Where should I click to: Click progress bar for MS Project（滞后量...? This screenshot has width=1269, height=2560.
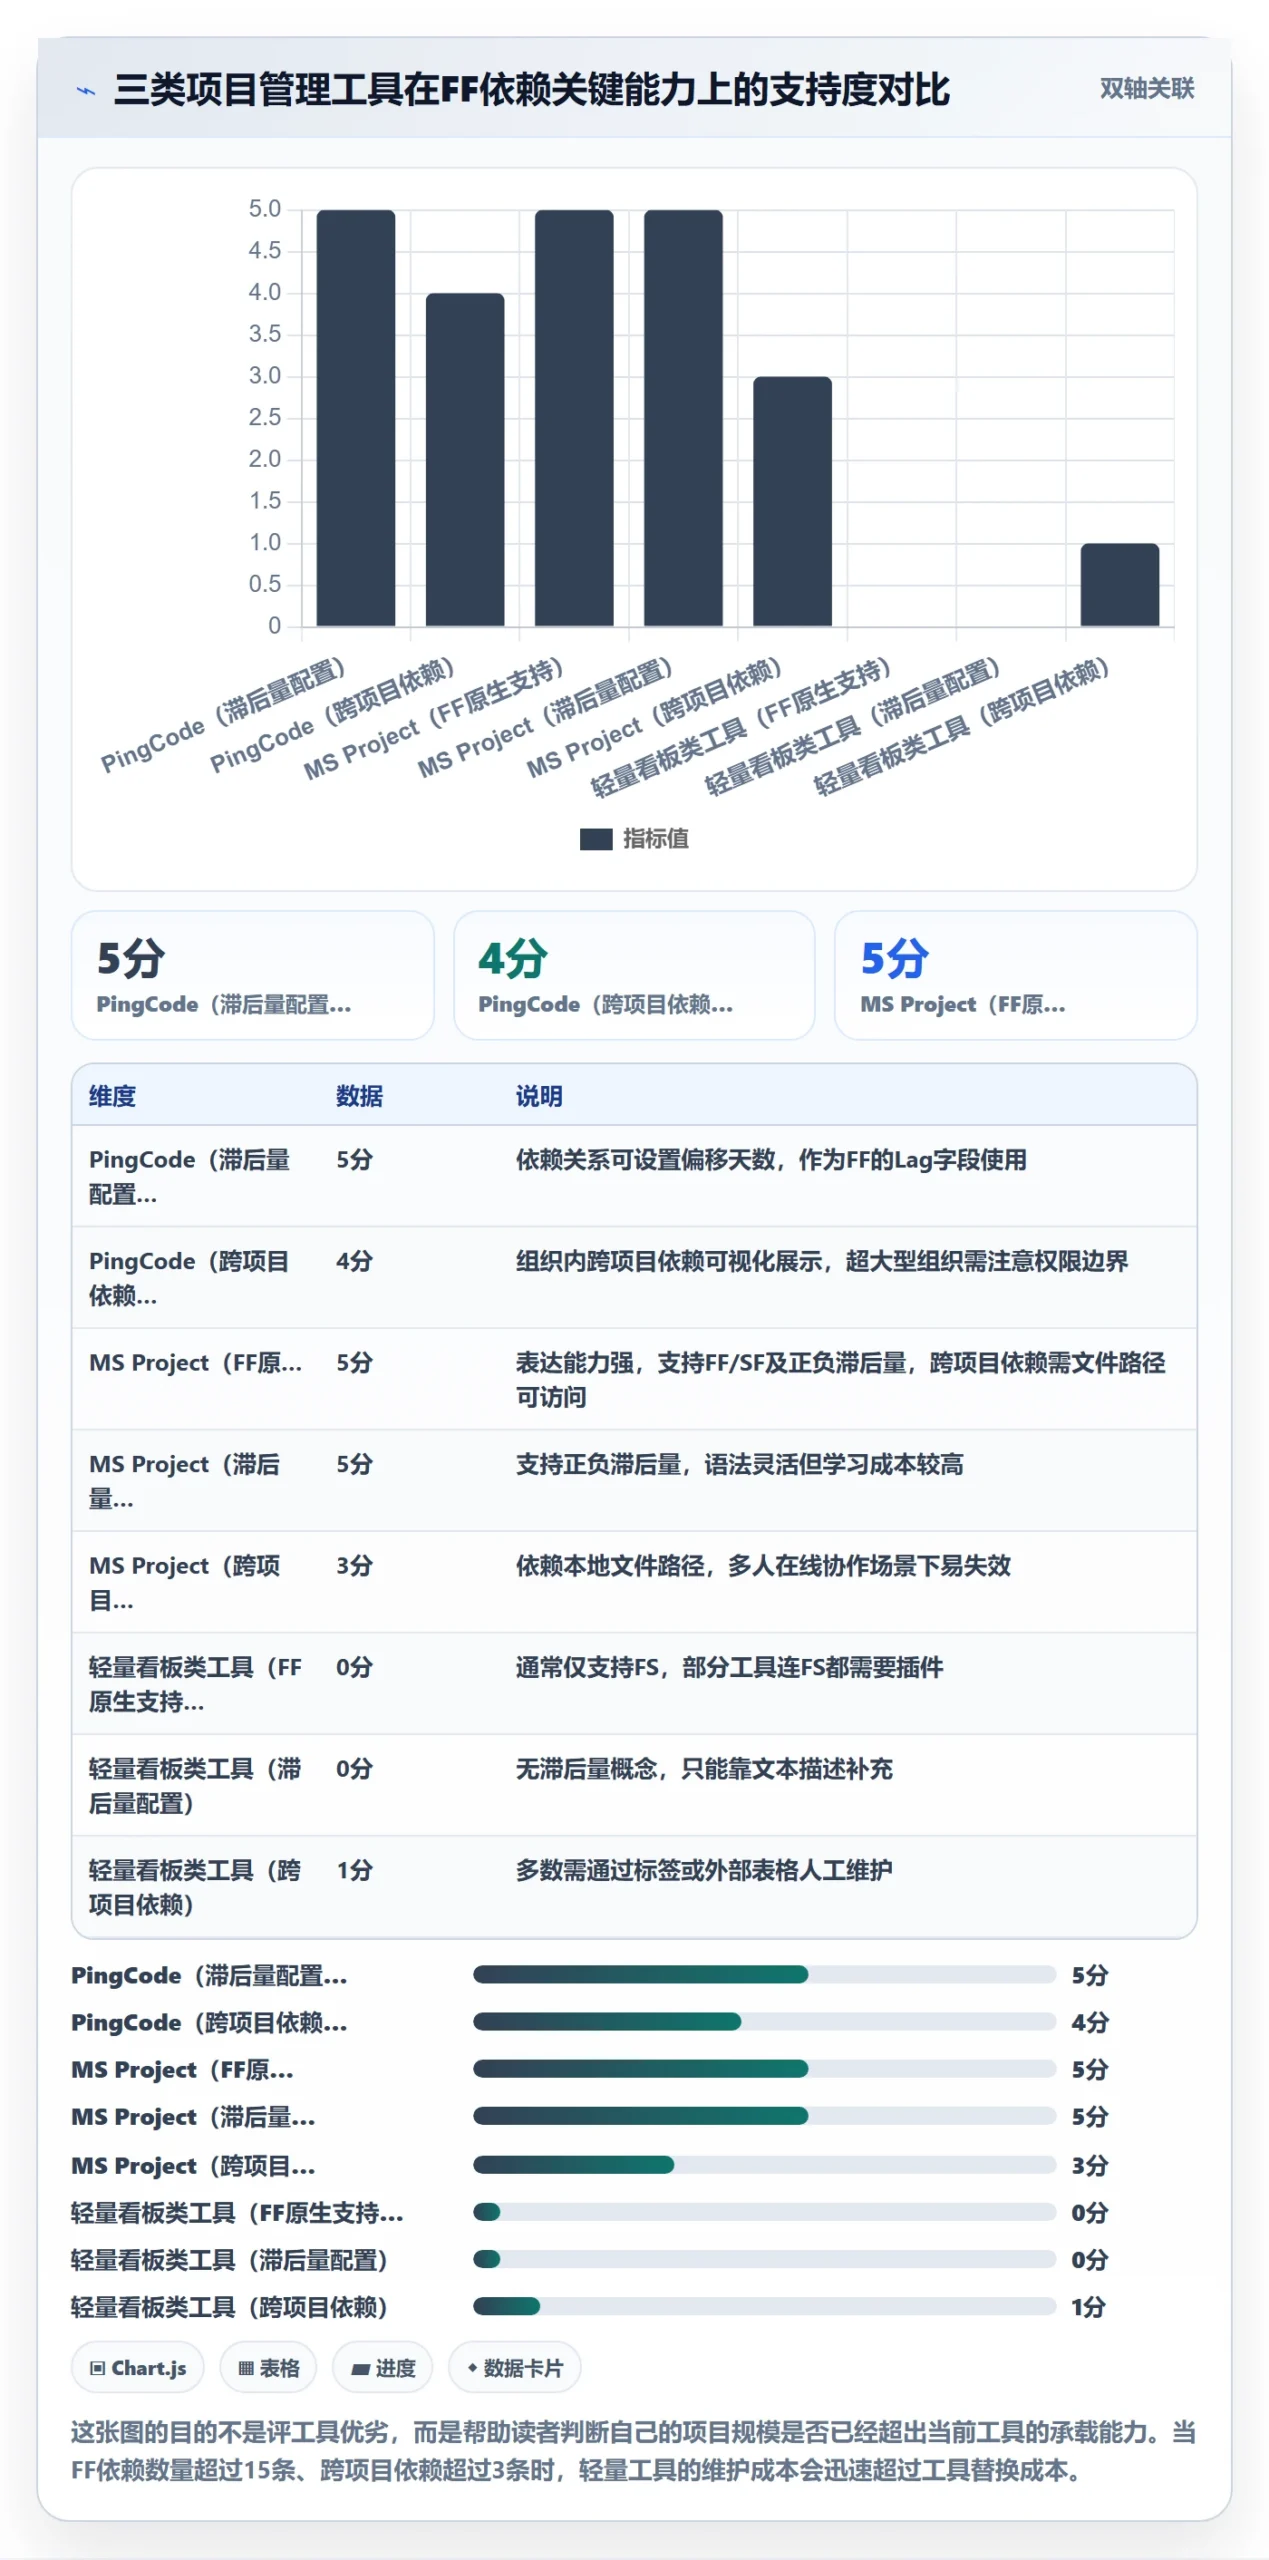click(764, 2115)
